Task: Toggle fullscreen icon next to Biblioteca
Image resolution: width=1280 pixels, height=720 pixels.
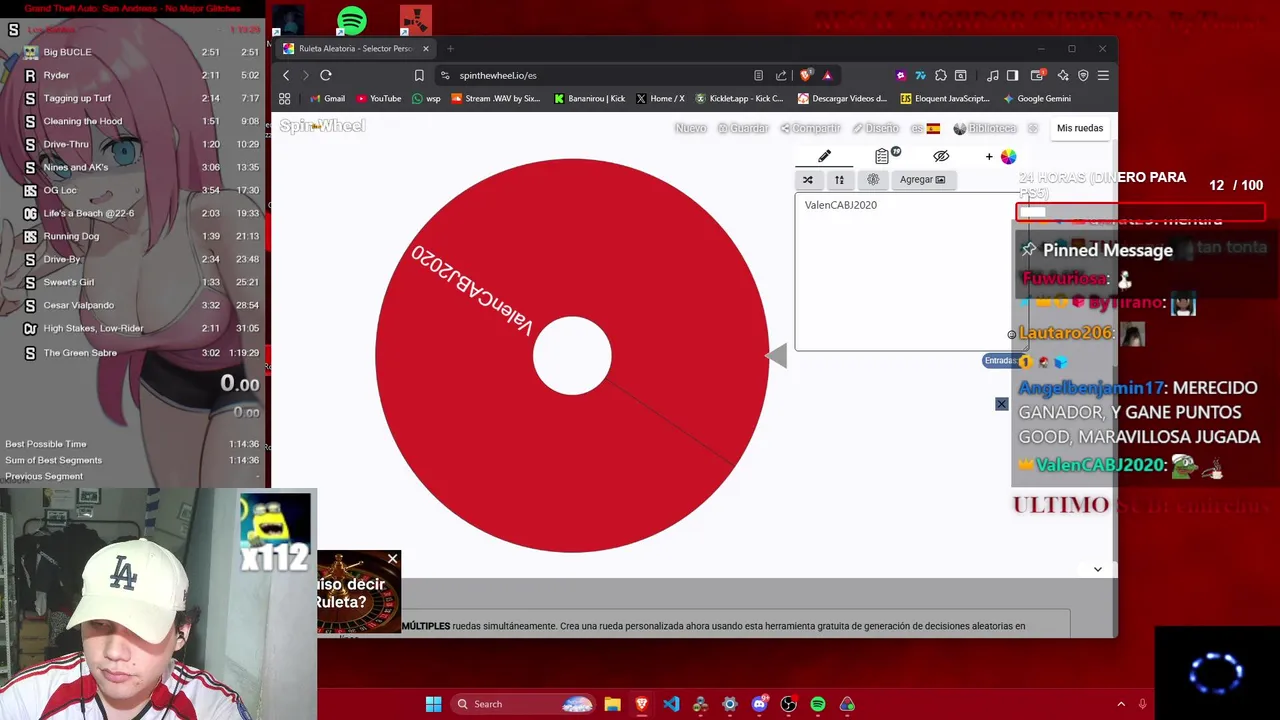Action: pyautogui.click(x=1033, y=128)
